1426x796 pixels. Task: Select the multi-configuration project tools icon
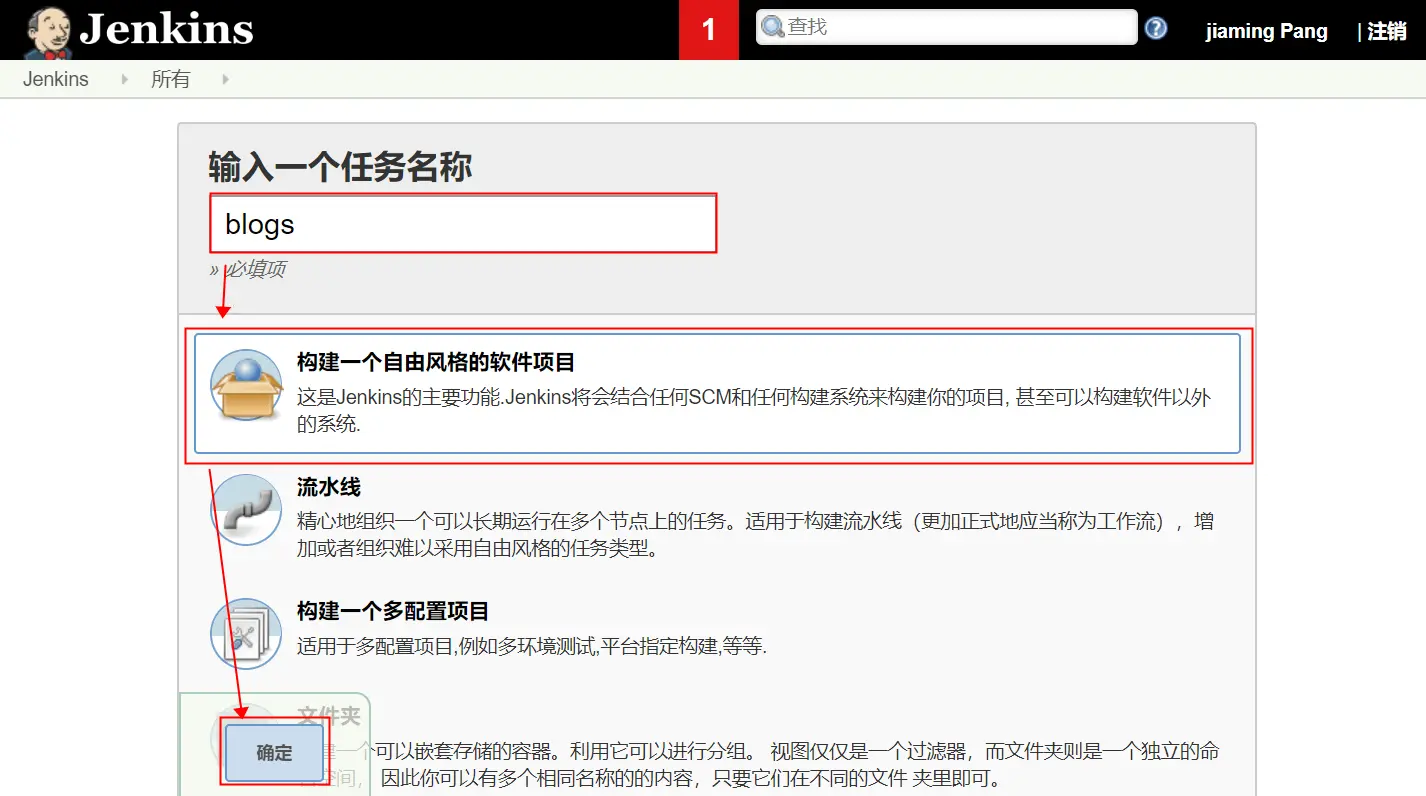(x=246, y=633)
